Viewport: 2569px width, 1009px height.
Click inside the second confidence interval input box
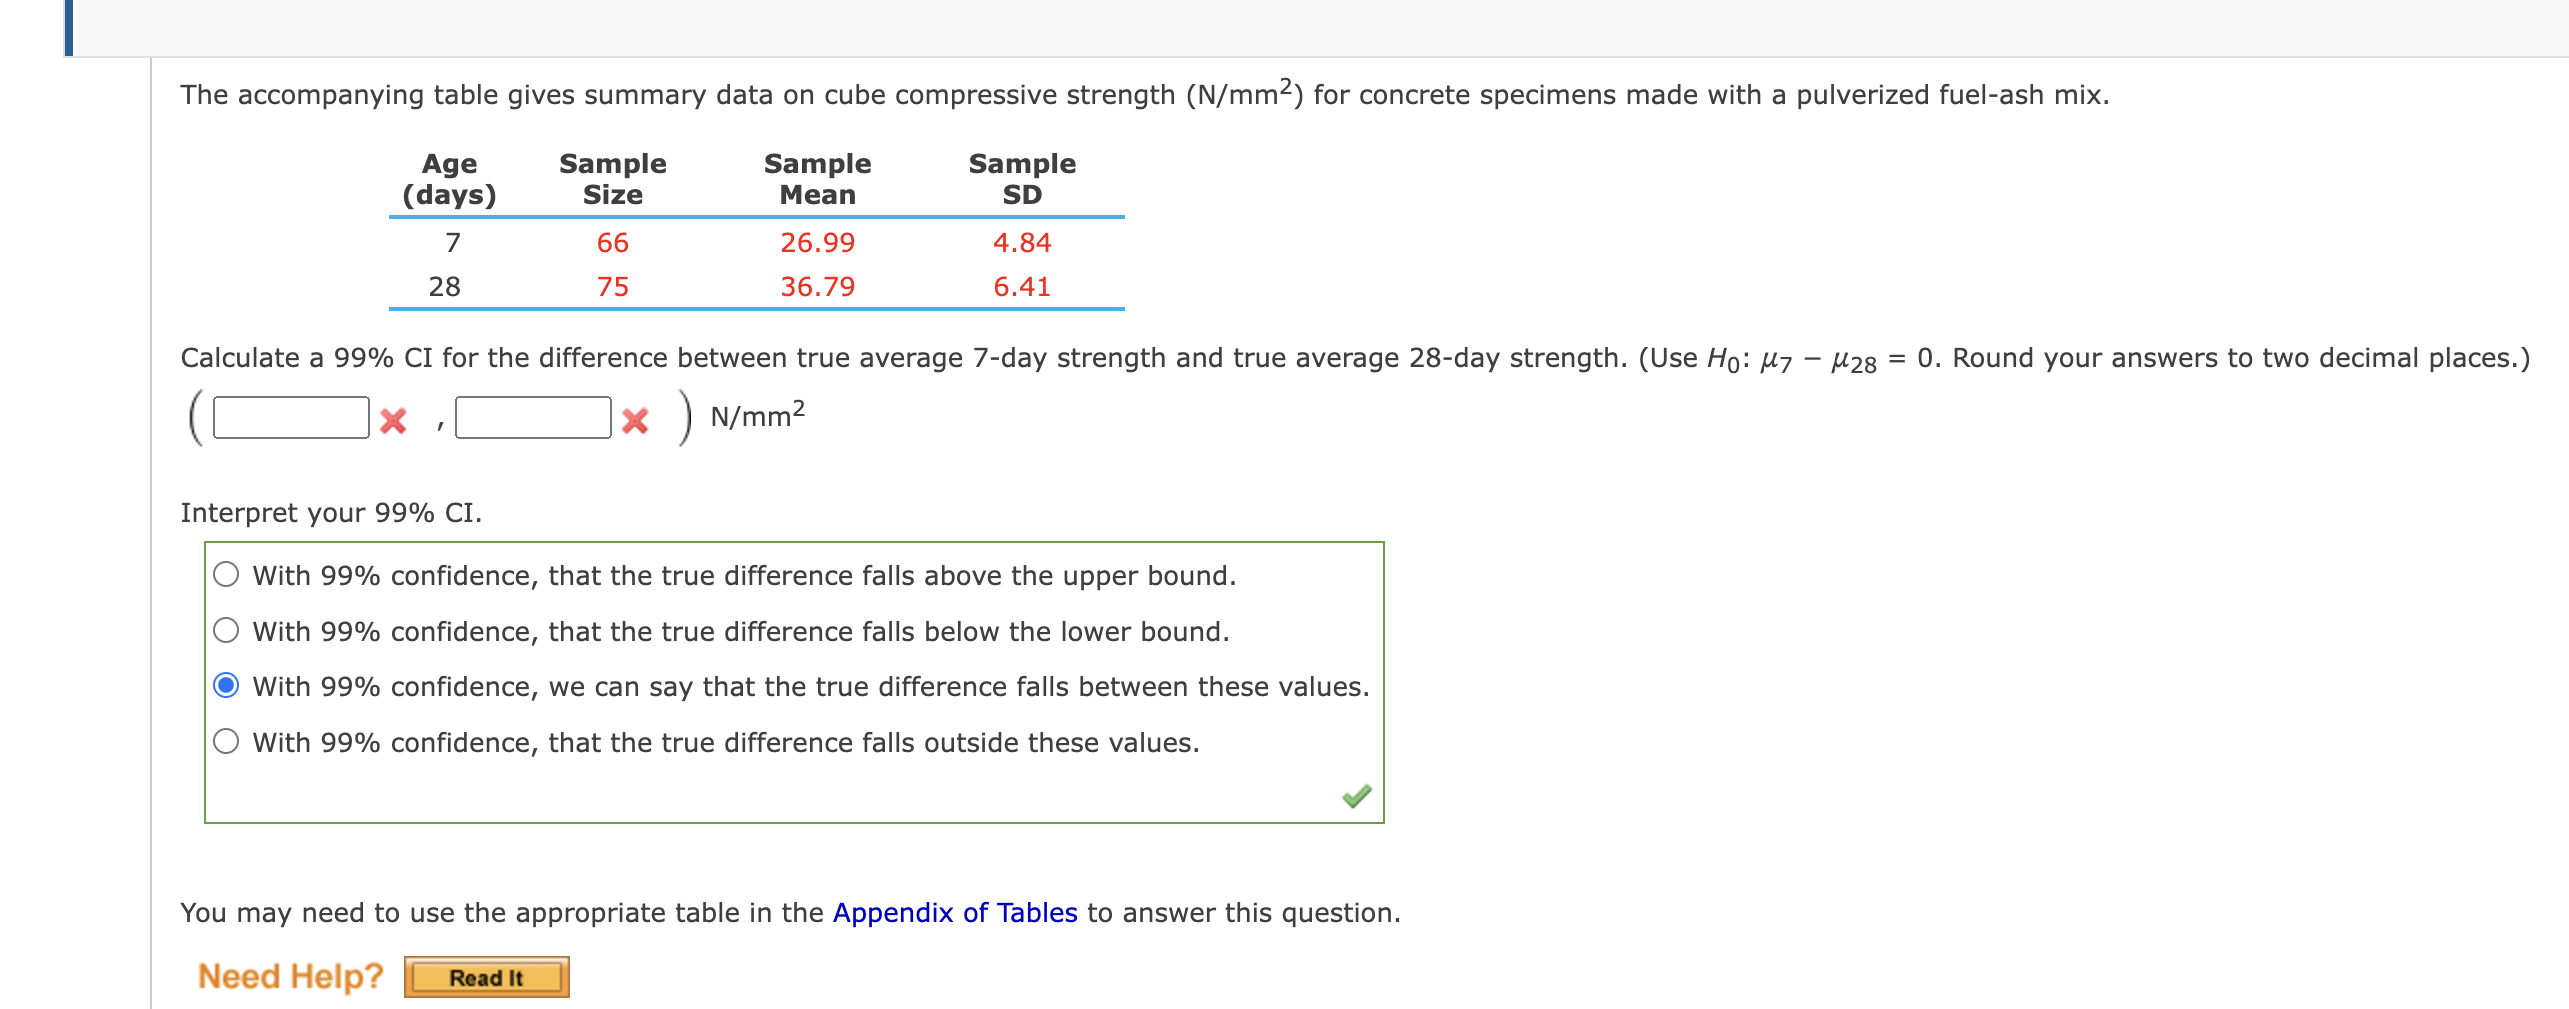(x=533, y=419)
